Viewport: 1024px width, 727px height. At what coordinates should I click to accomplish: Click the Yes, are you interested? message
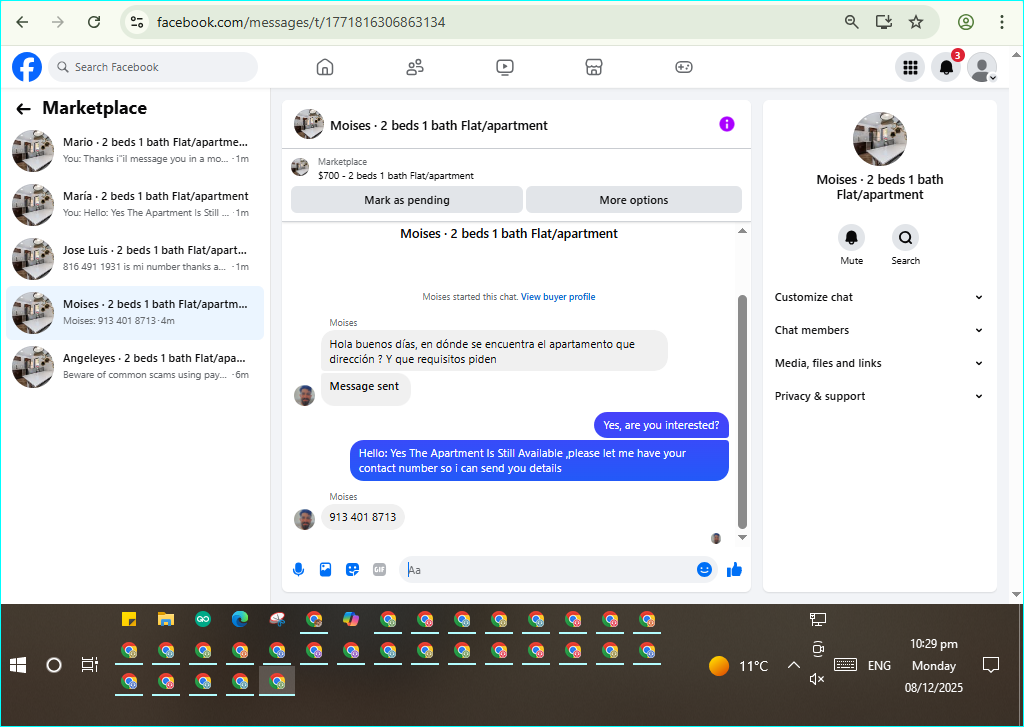661,425
